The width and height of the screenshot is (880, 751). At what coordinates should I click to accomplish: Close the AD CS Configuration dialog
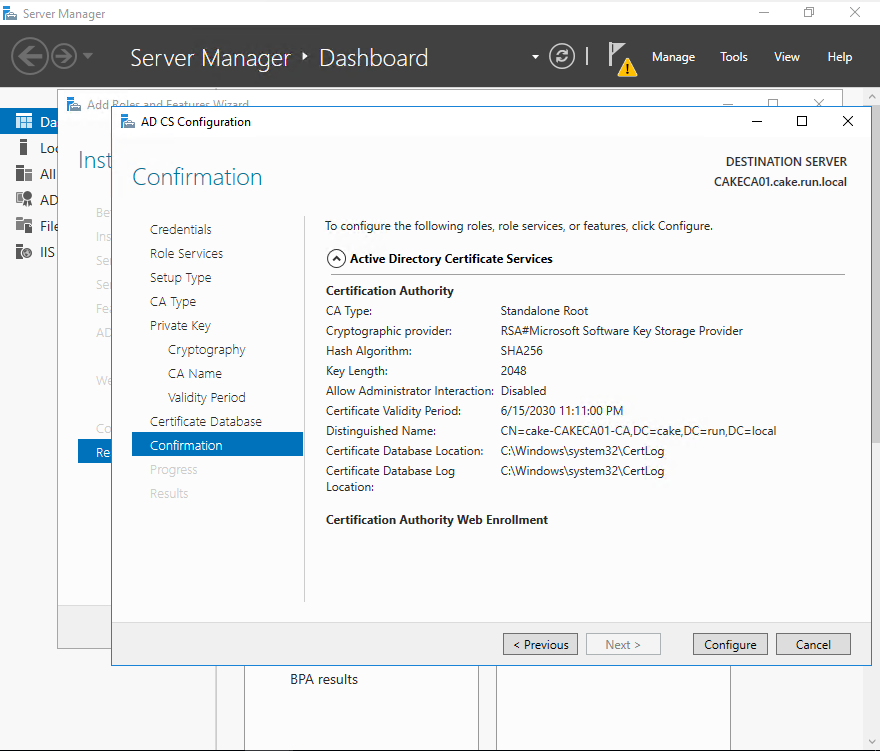(x=847, y=121)
